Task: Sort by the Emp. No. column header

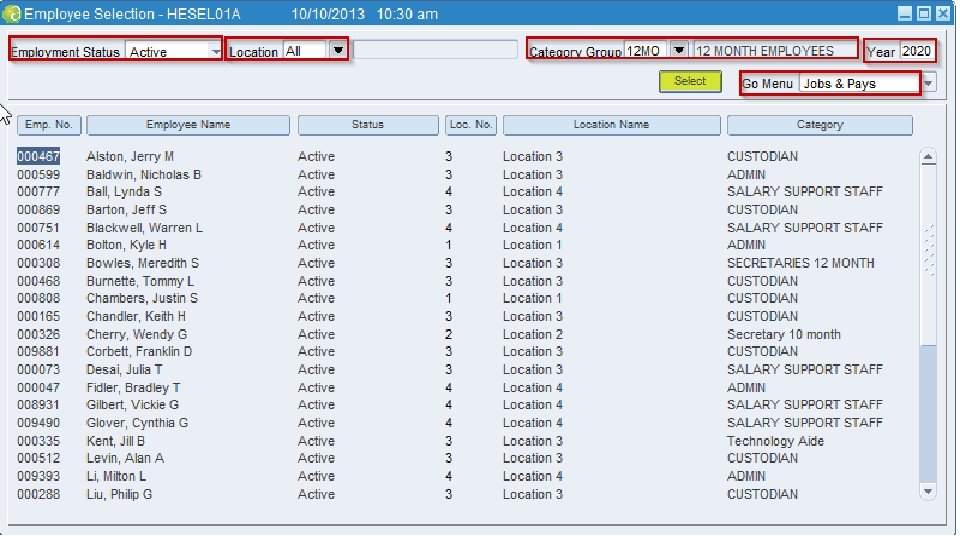Action: [x=49, y=124]
